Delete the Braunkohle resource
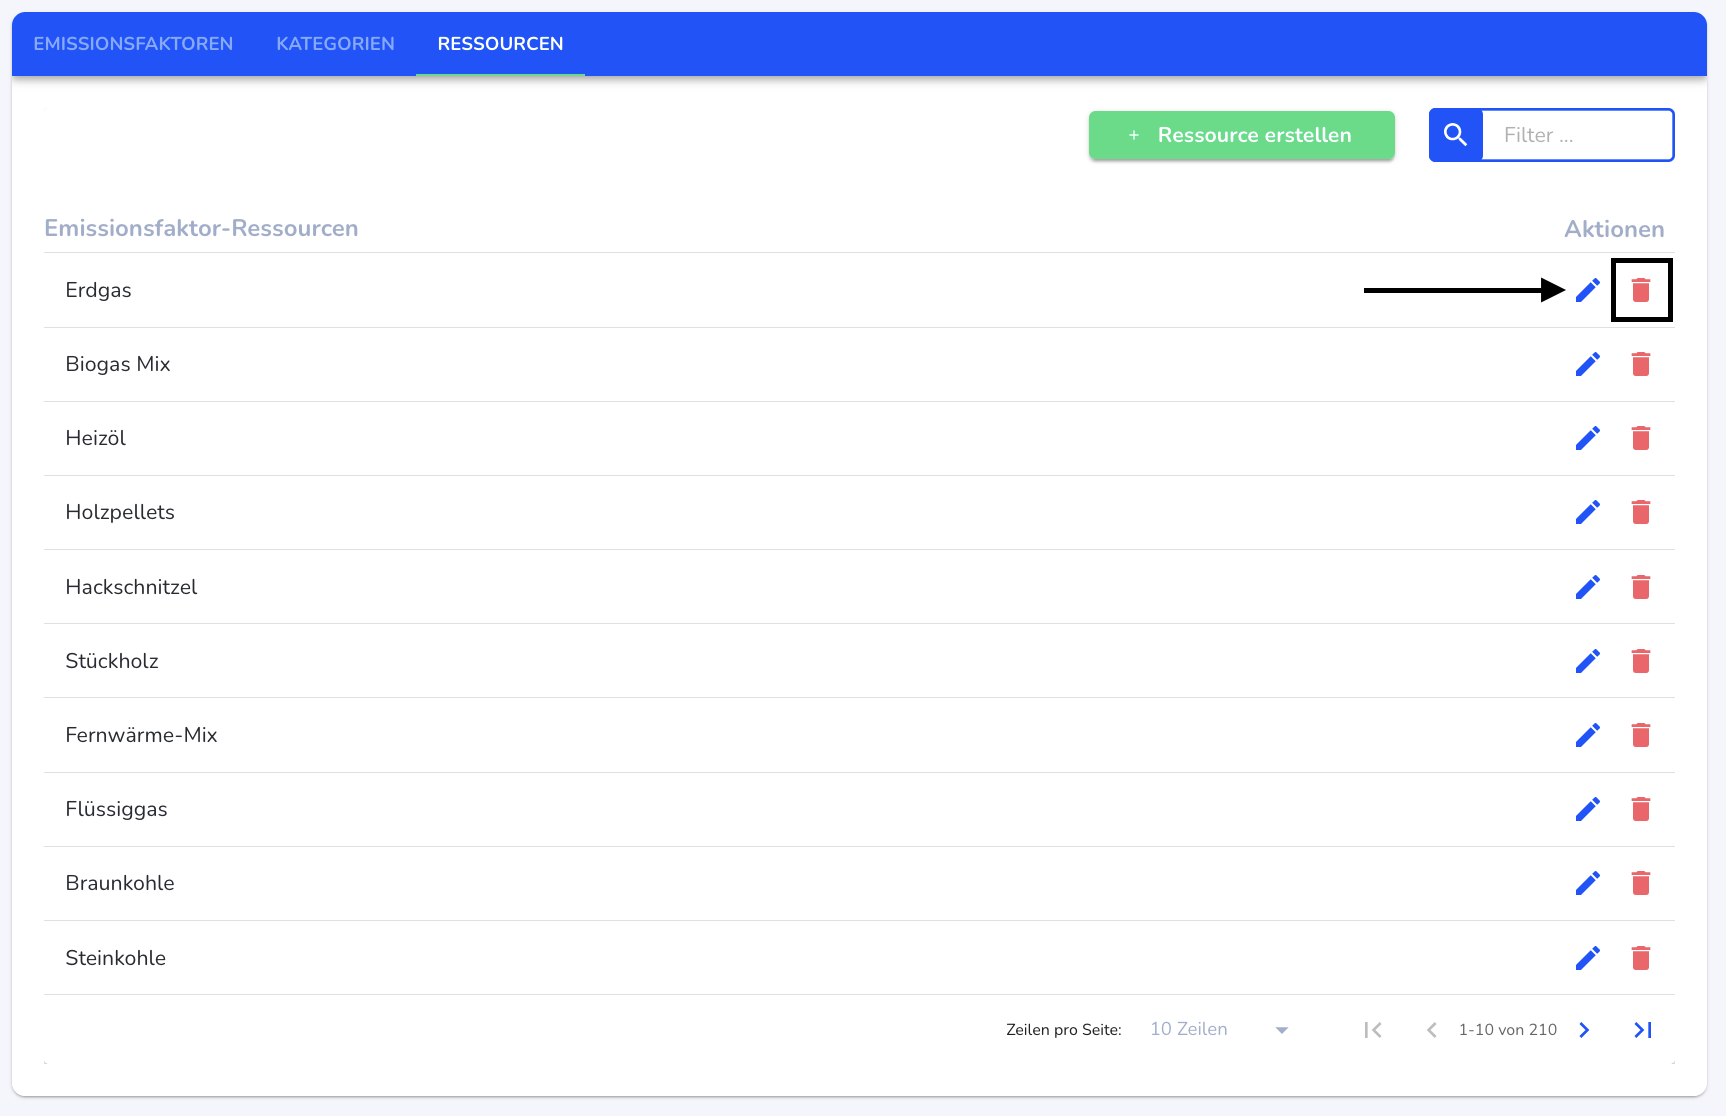 tap(1641, 883)
